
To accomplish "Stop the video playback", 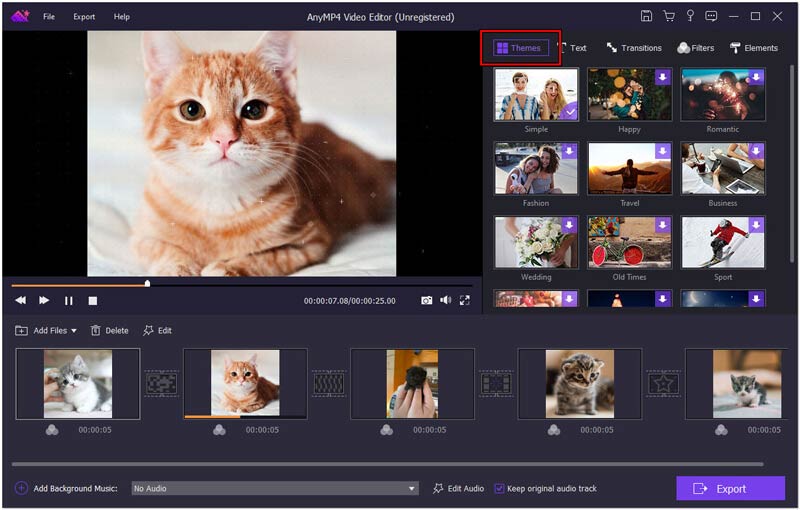I will pos(93,300).
